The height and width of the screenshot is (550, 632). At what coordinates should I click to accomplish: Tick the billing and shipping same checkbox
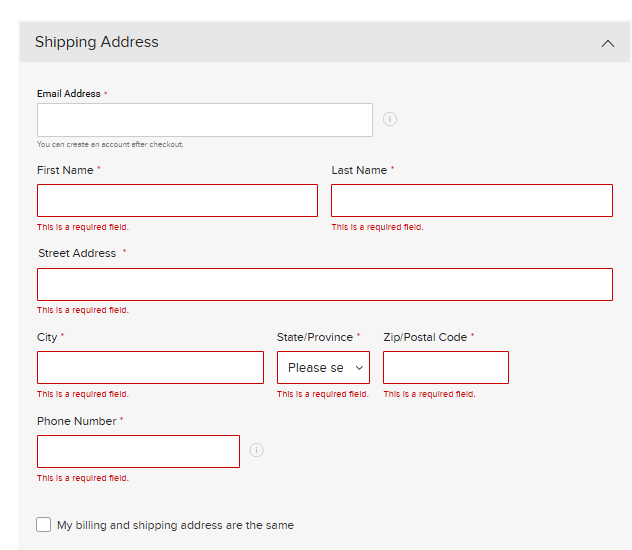(43, 525)
